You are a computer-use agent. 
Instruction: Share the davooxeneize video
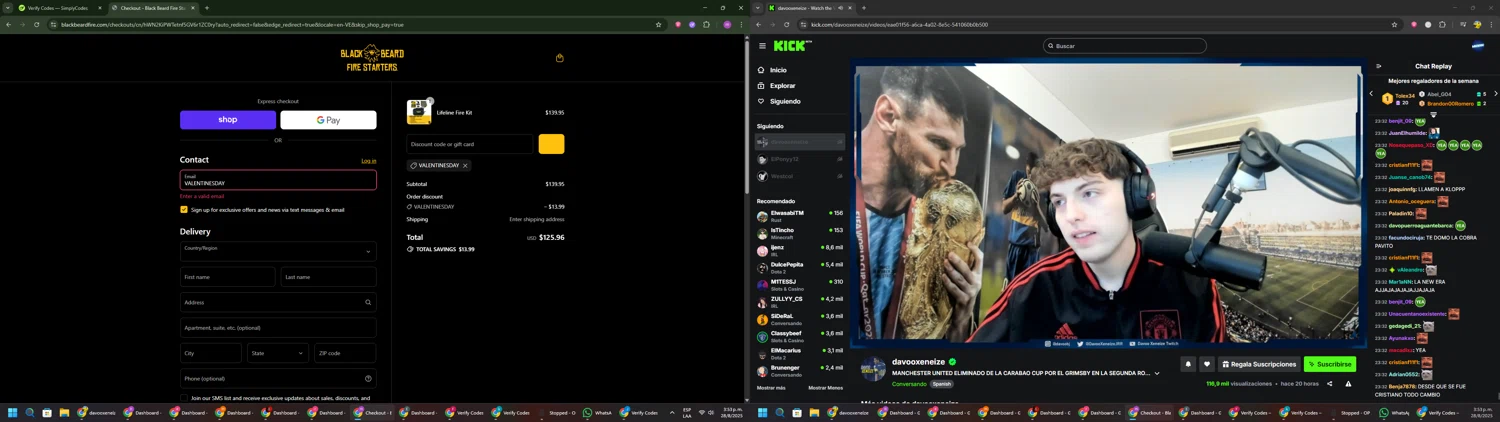pos(1329,384)
